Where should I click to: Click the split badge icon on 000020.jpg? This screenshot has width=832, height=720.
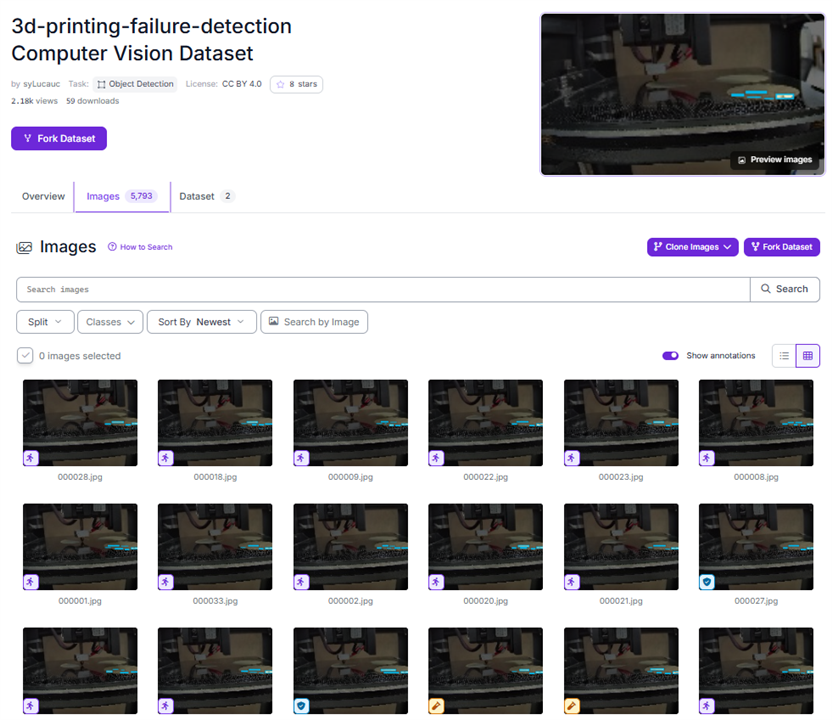click(436, 582)
